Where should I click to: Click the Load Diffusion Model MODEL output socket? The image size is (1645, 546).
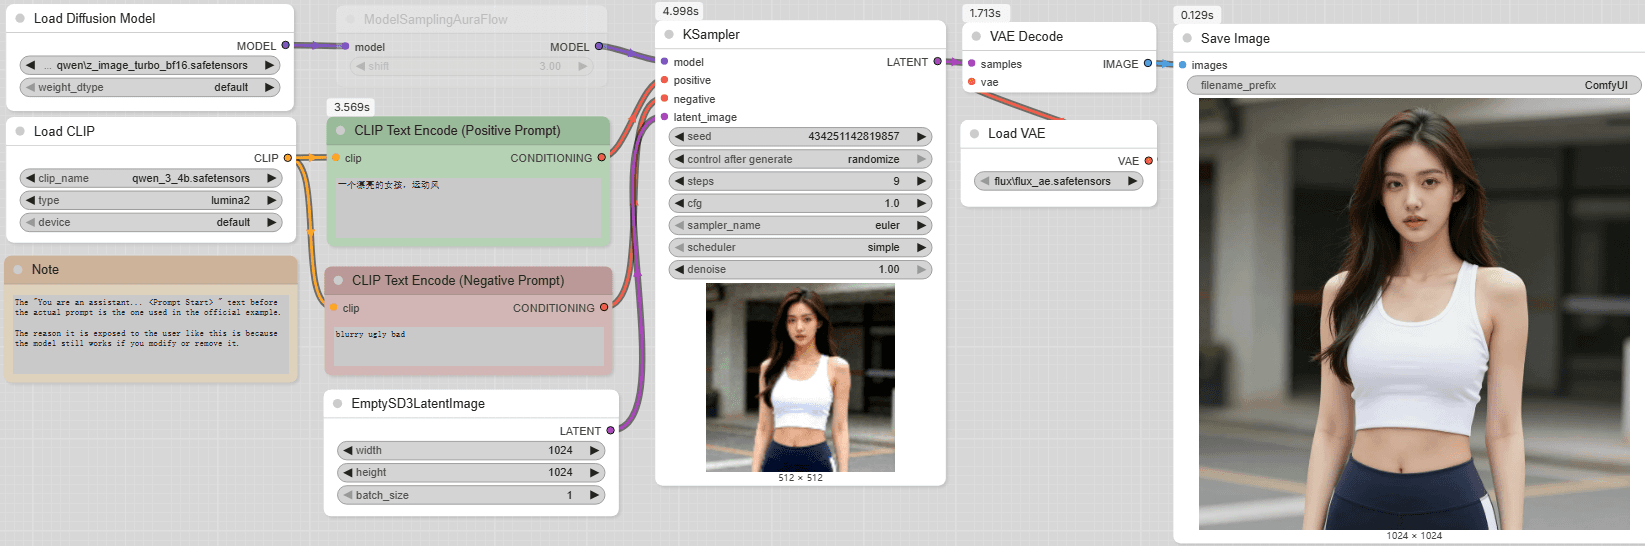(x=286, y=46)
